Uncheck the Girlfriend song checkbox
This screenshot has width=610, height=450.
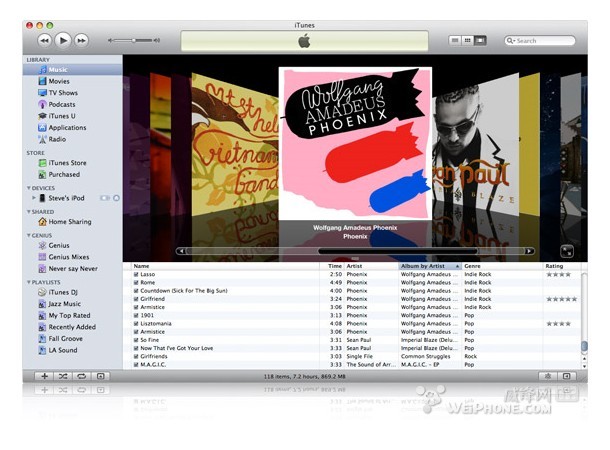[x=136, y=299]
